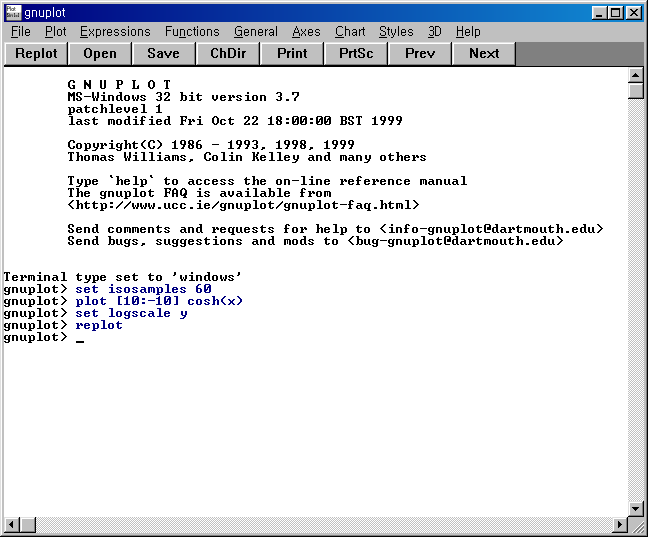Click the Save toolbar button

coord(164,54)
